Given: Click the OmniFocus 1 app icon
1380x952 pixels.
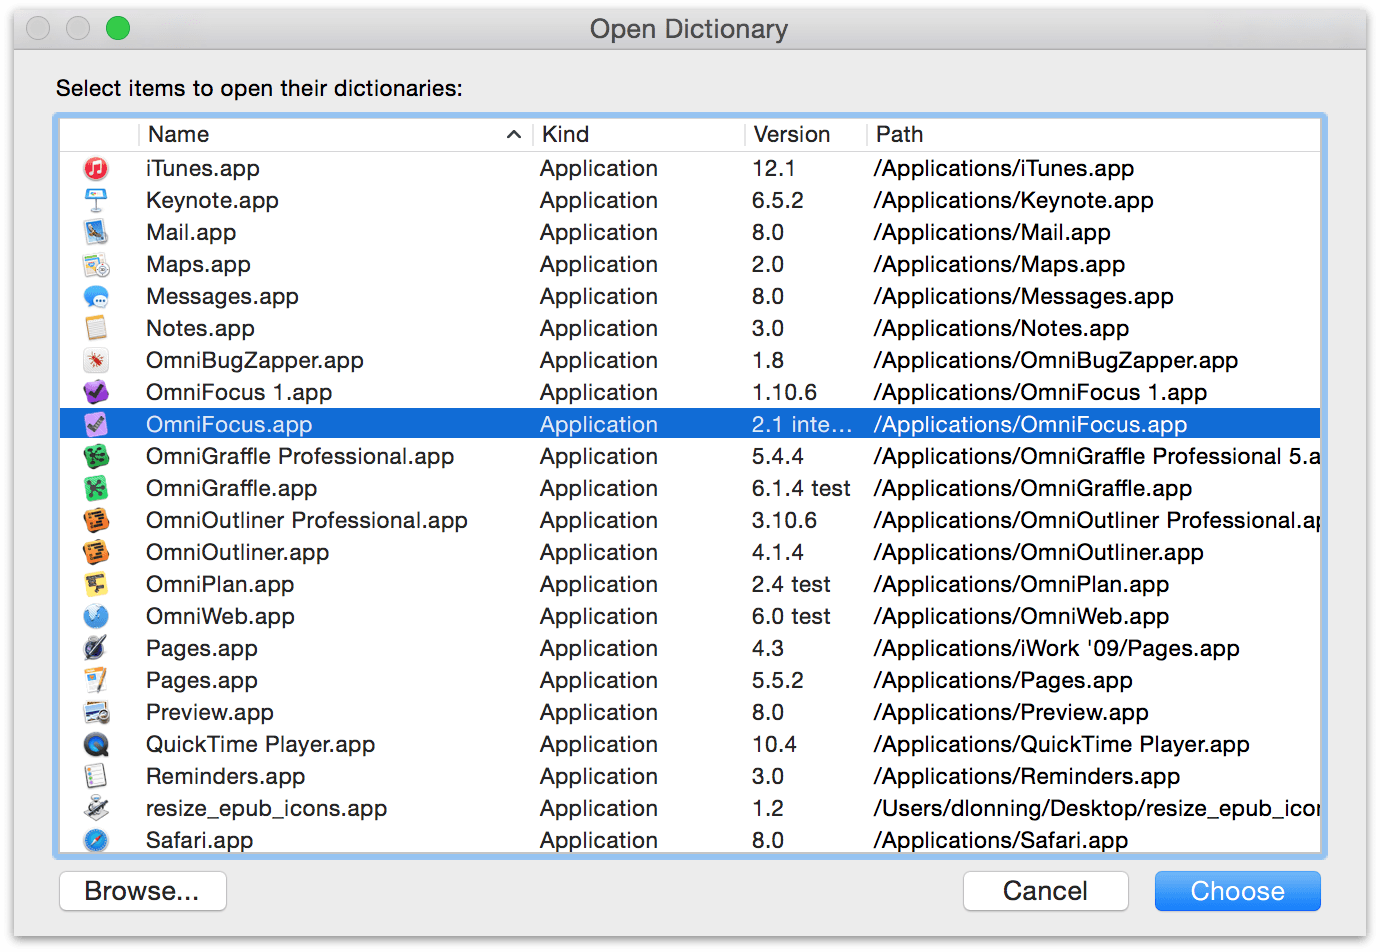Looking at the screenshot, I should pyautogui.click(x=96, y=392).
